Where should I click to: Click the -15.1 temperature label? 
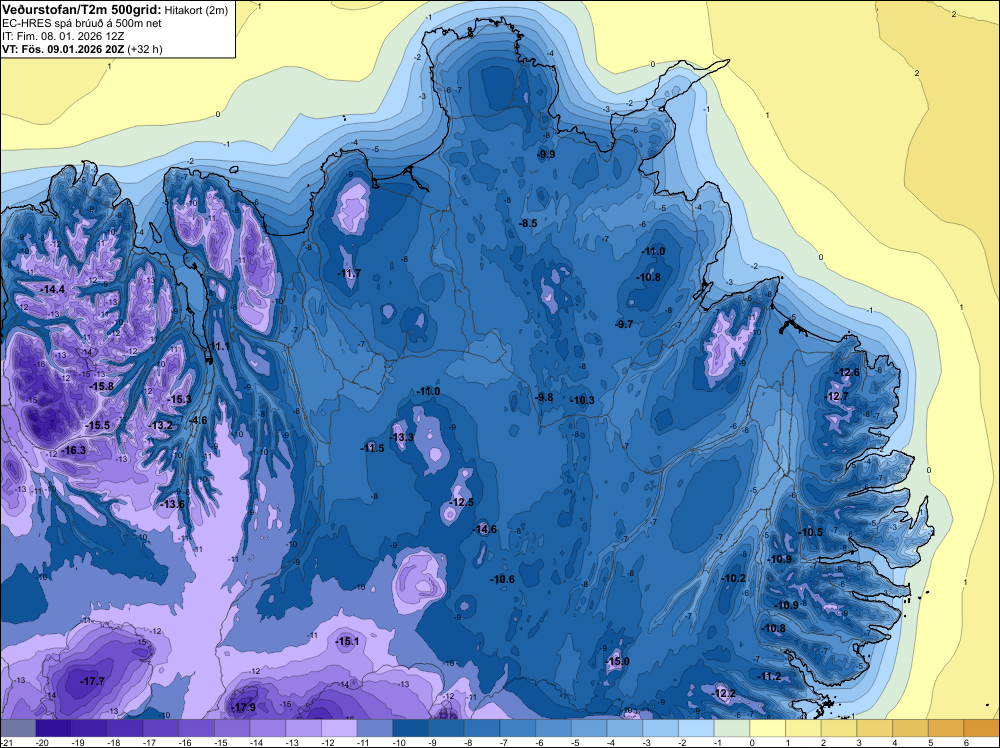347,642
